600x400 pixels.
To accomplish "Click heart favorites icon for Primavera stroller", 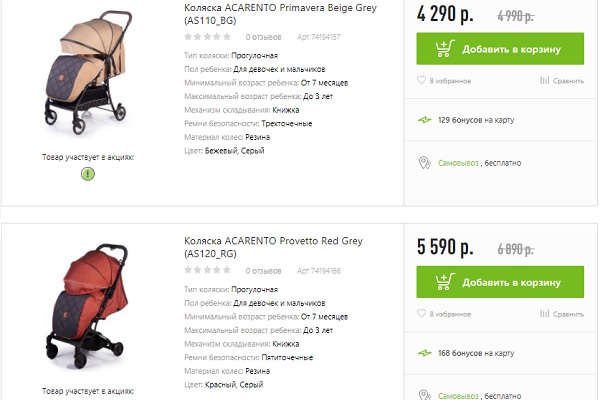I will tap(422, 80).
